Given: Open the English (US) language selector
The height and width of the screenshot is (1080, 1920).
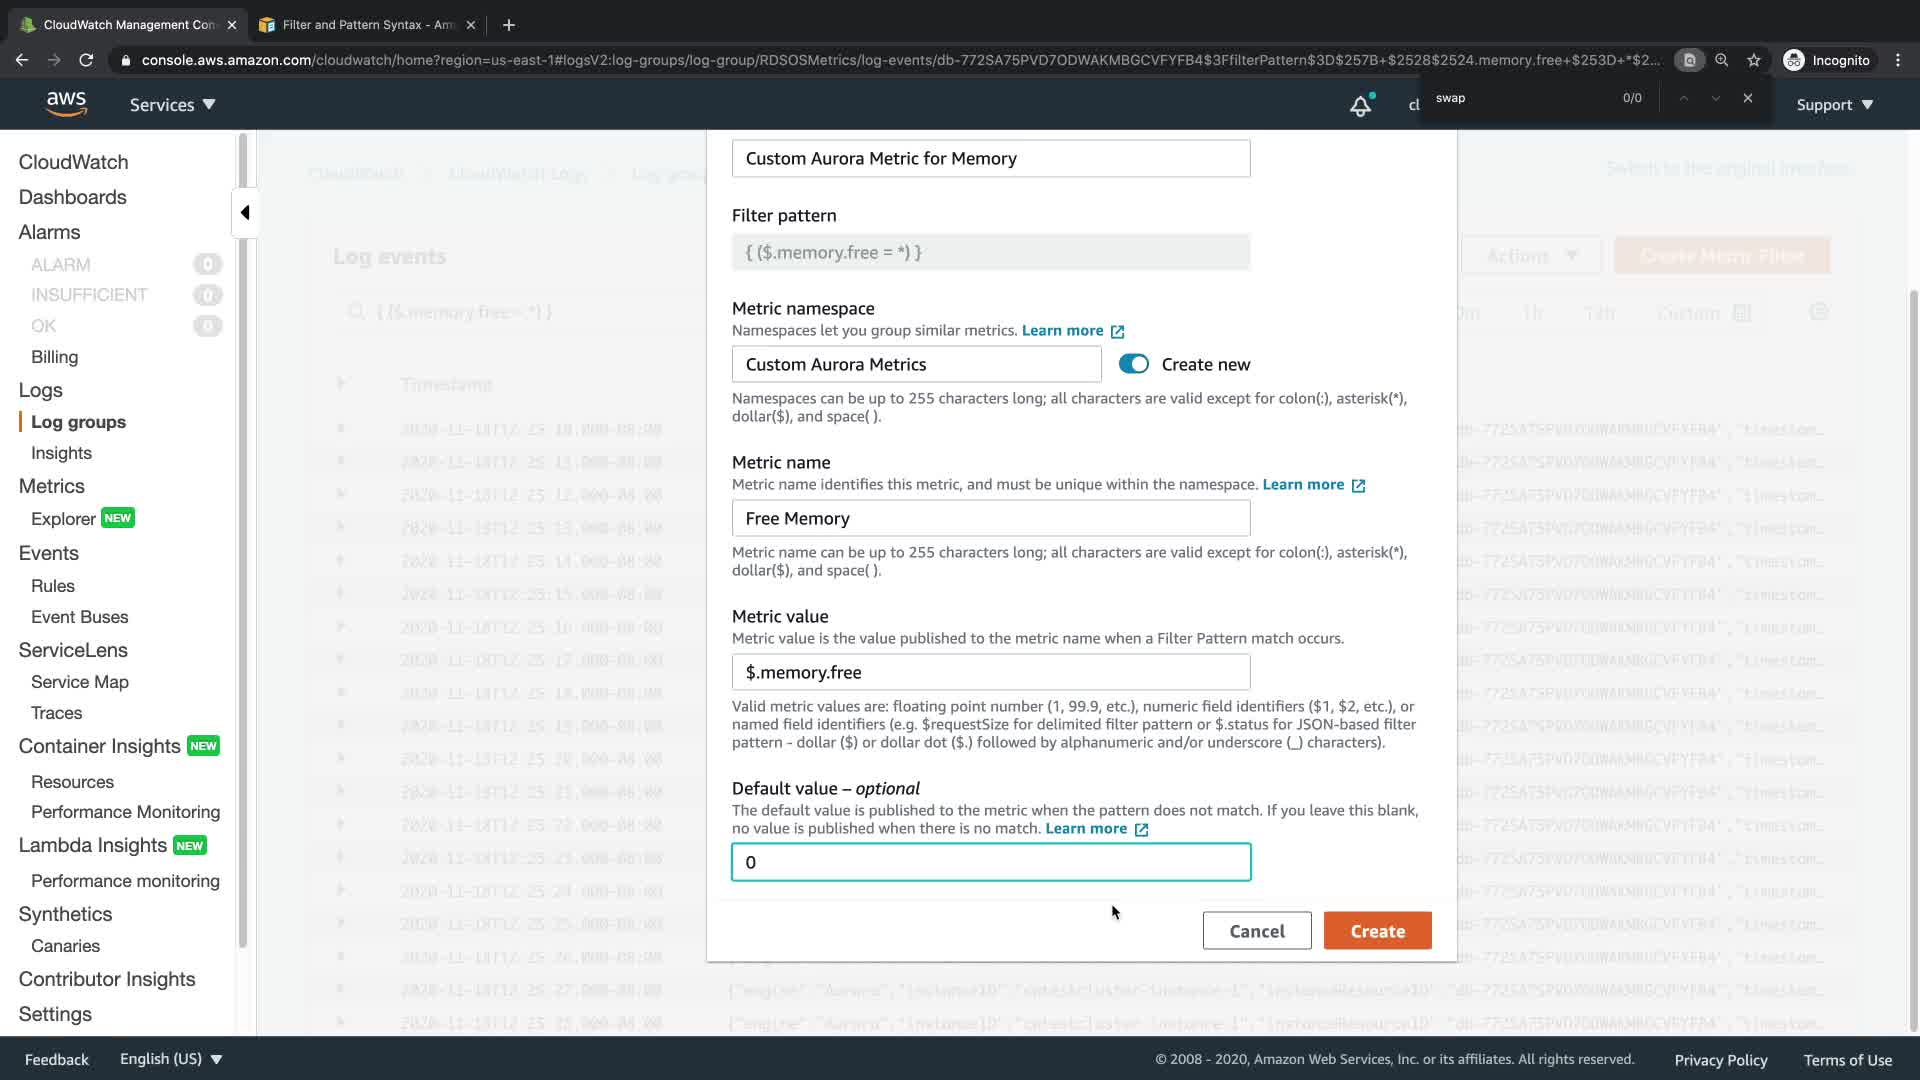Looking at the screenshot, I should (170, 1059).
